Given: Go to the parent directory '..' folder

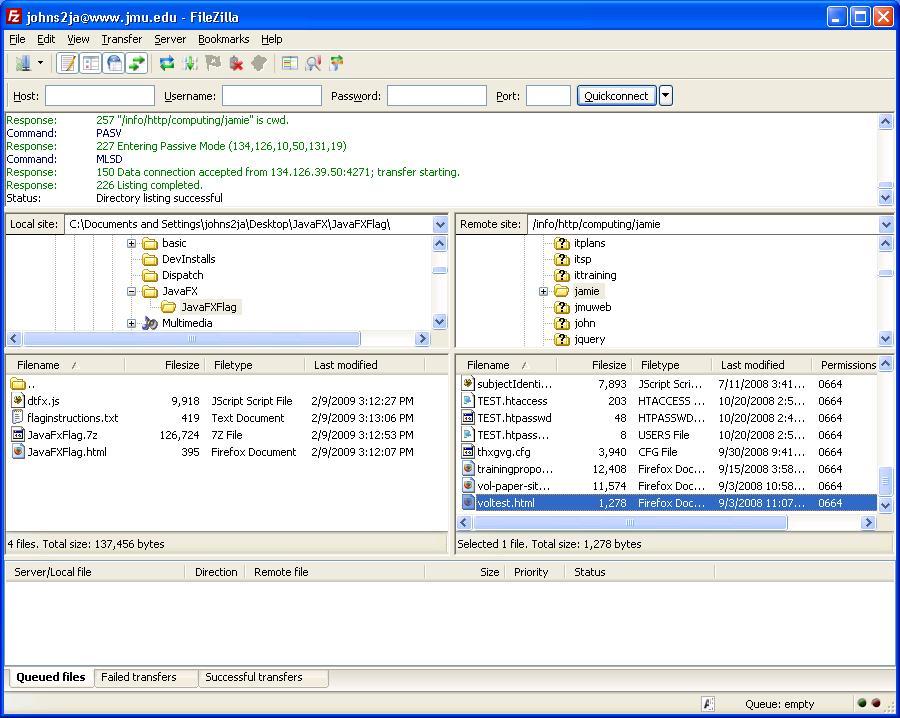Looking at the screenshot, I should pos(23,384).
